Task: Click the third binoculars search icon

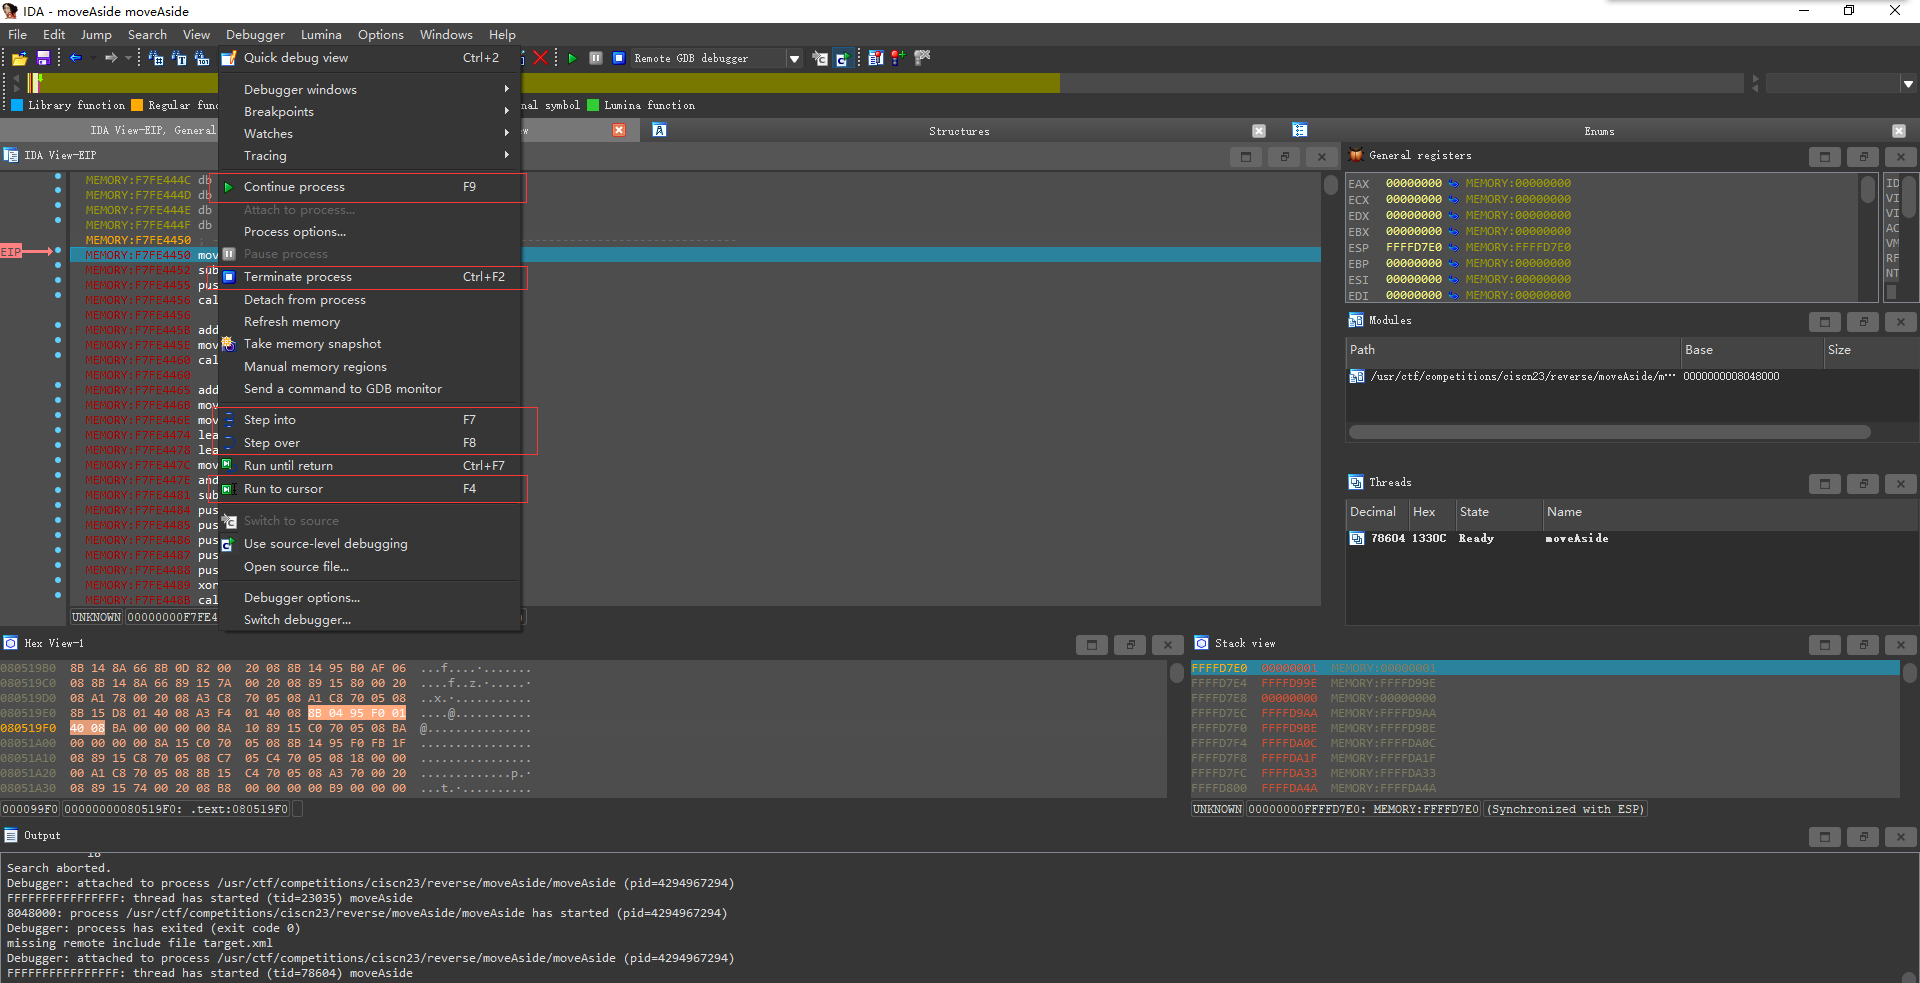Action: coord(202,58)
